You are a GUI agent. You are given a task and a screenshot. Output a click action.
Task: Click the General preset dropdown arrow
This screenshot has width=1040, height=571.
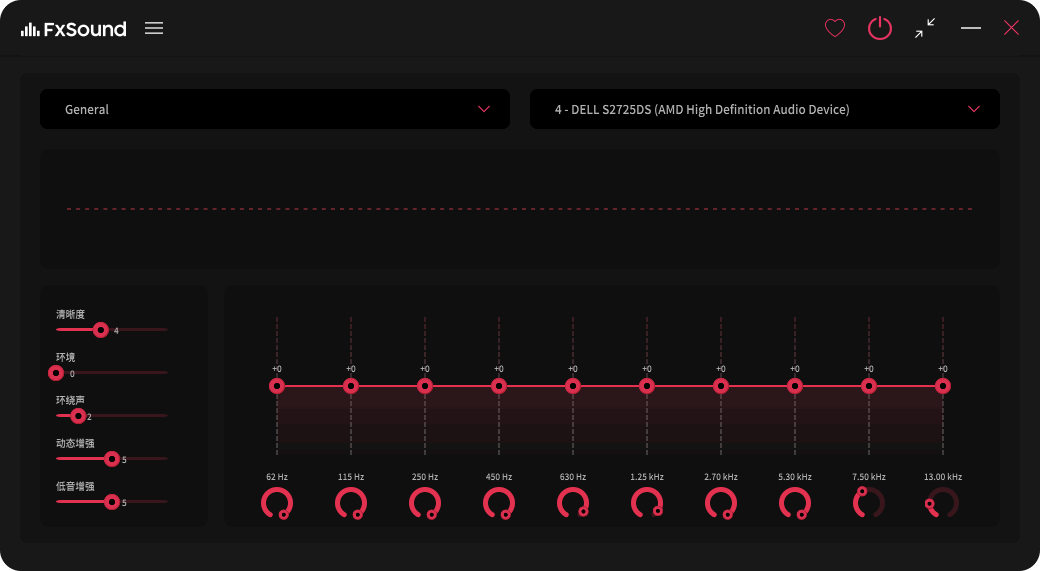[x=484, y=109]
